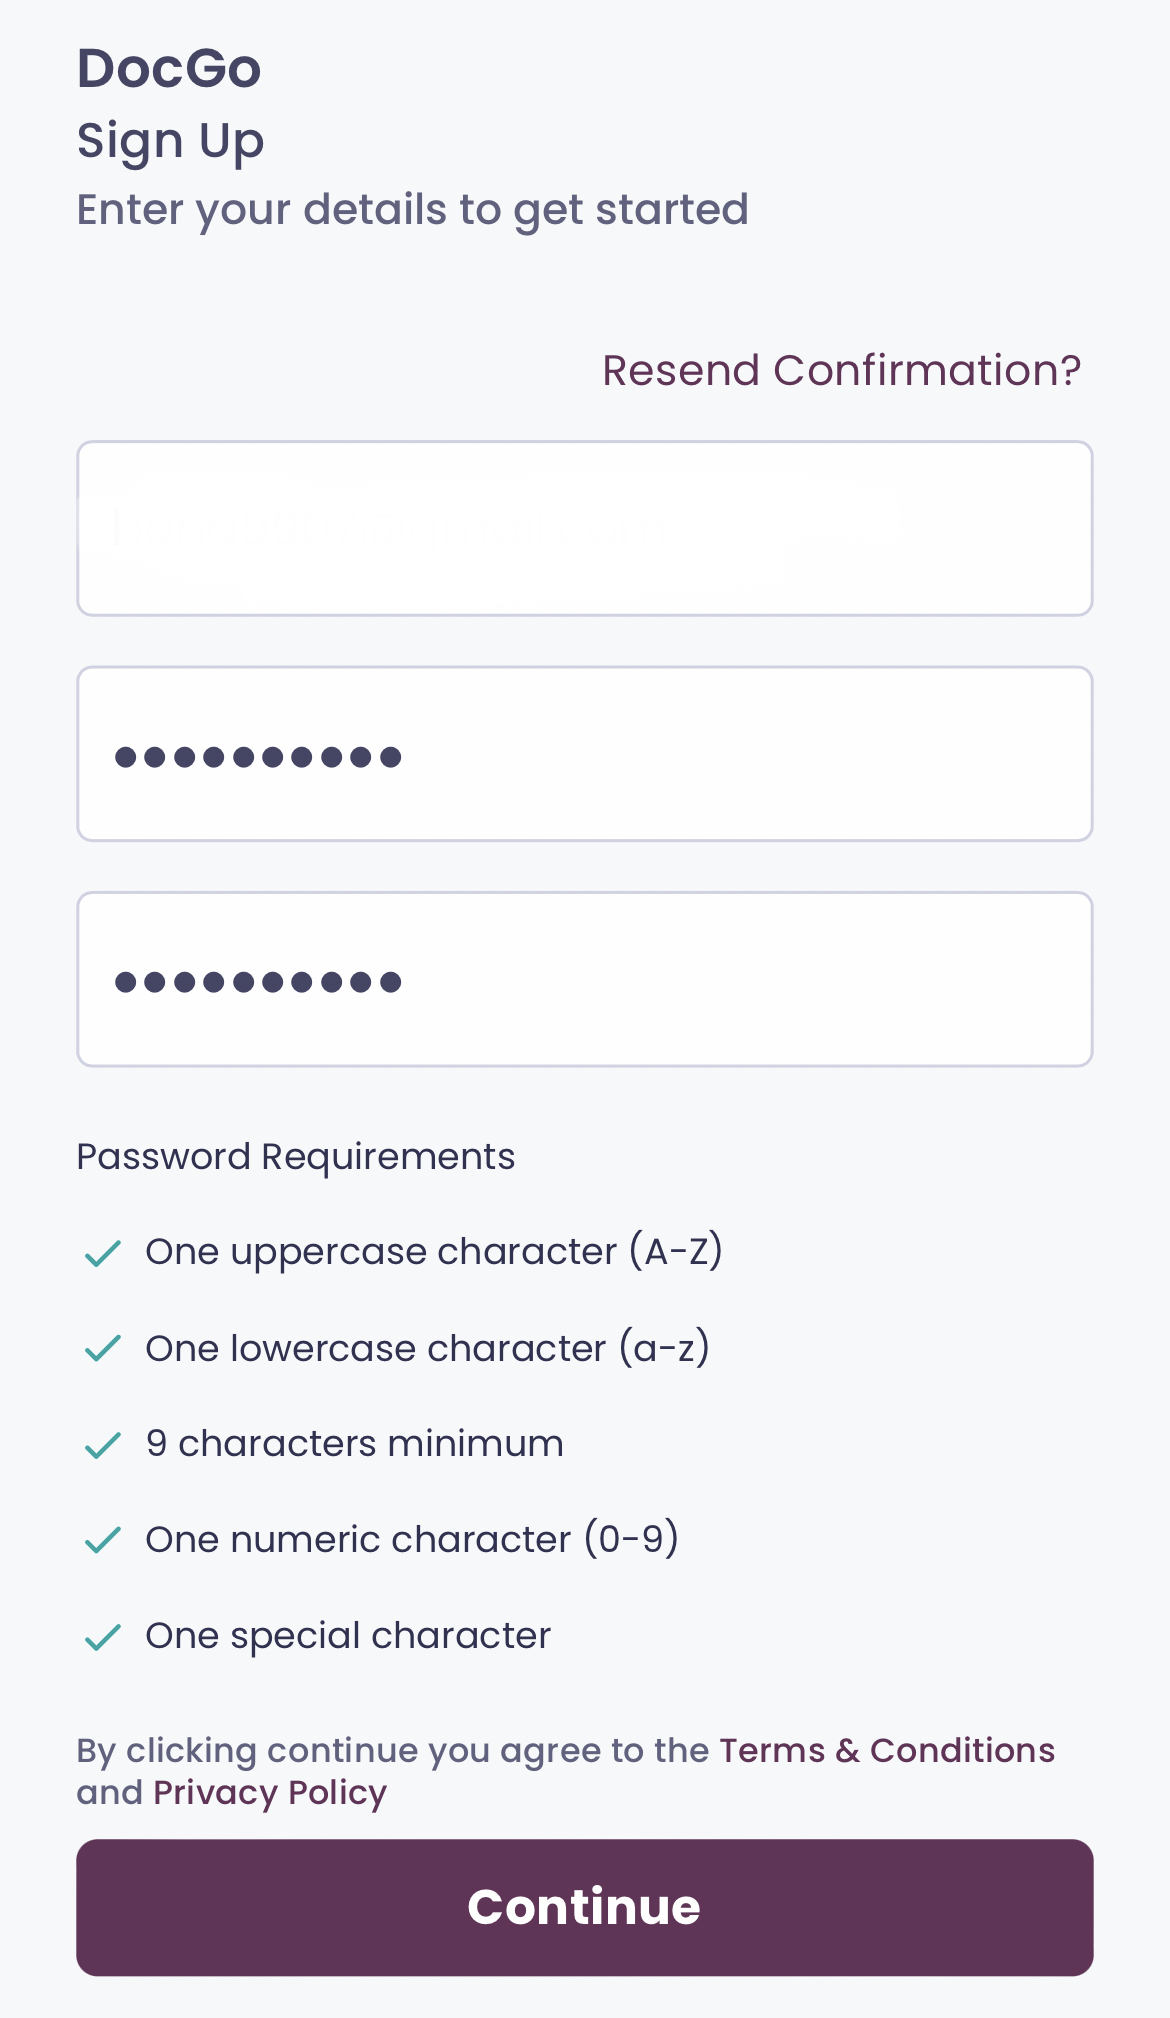Open the Terms & Conditions link
The width and height of the screenshot is (1170, 2018).
click(x=887, y=1750)
